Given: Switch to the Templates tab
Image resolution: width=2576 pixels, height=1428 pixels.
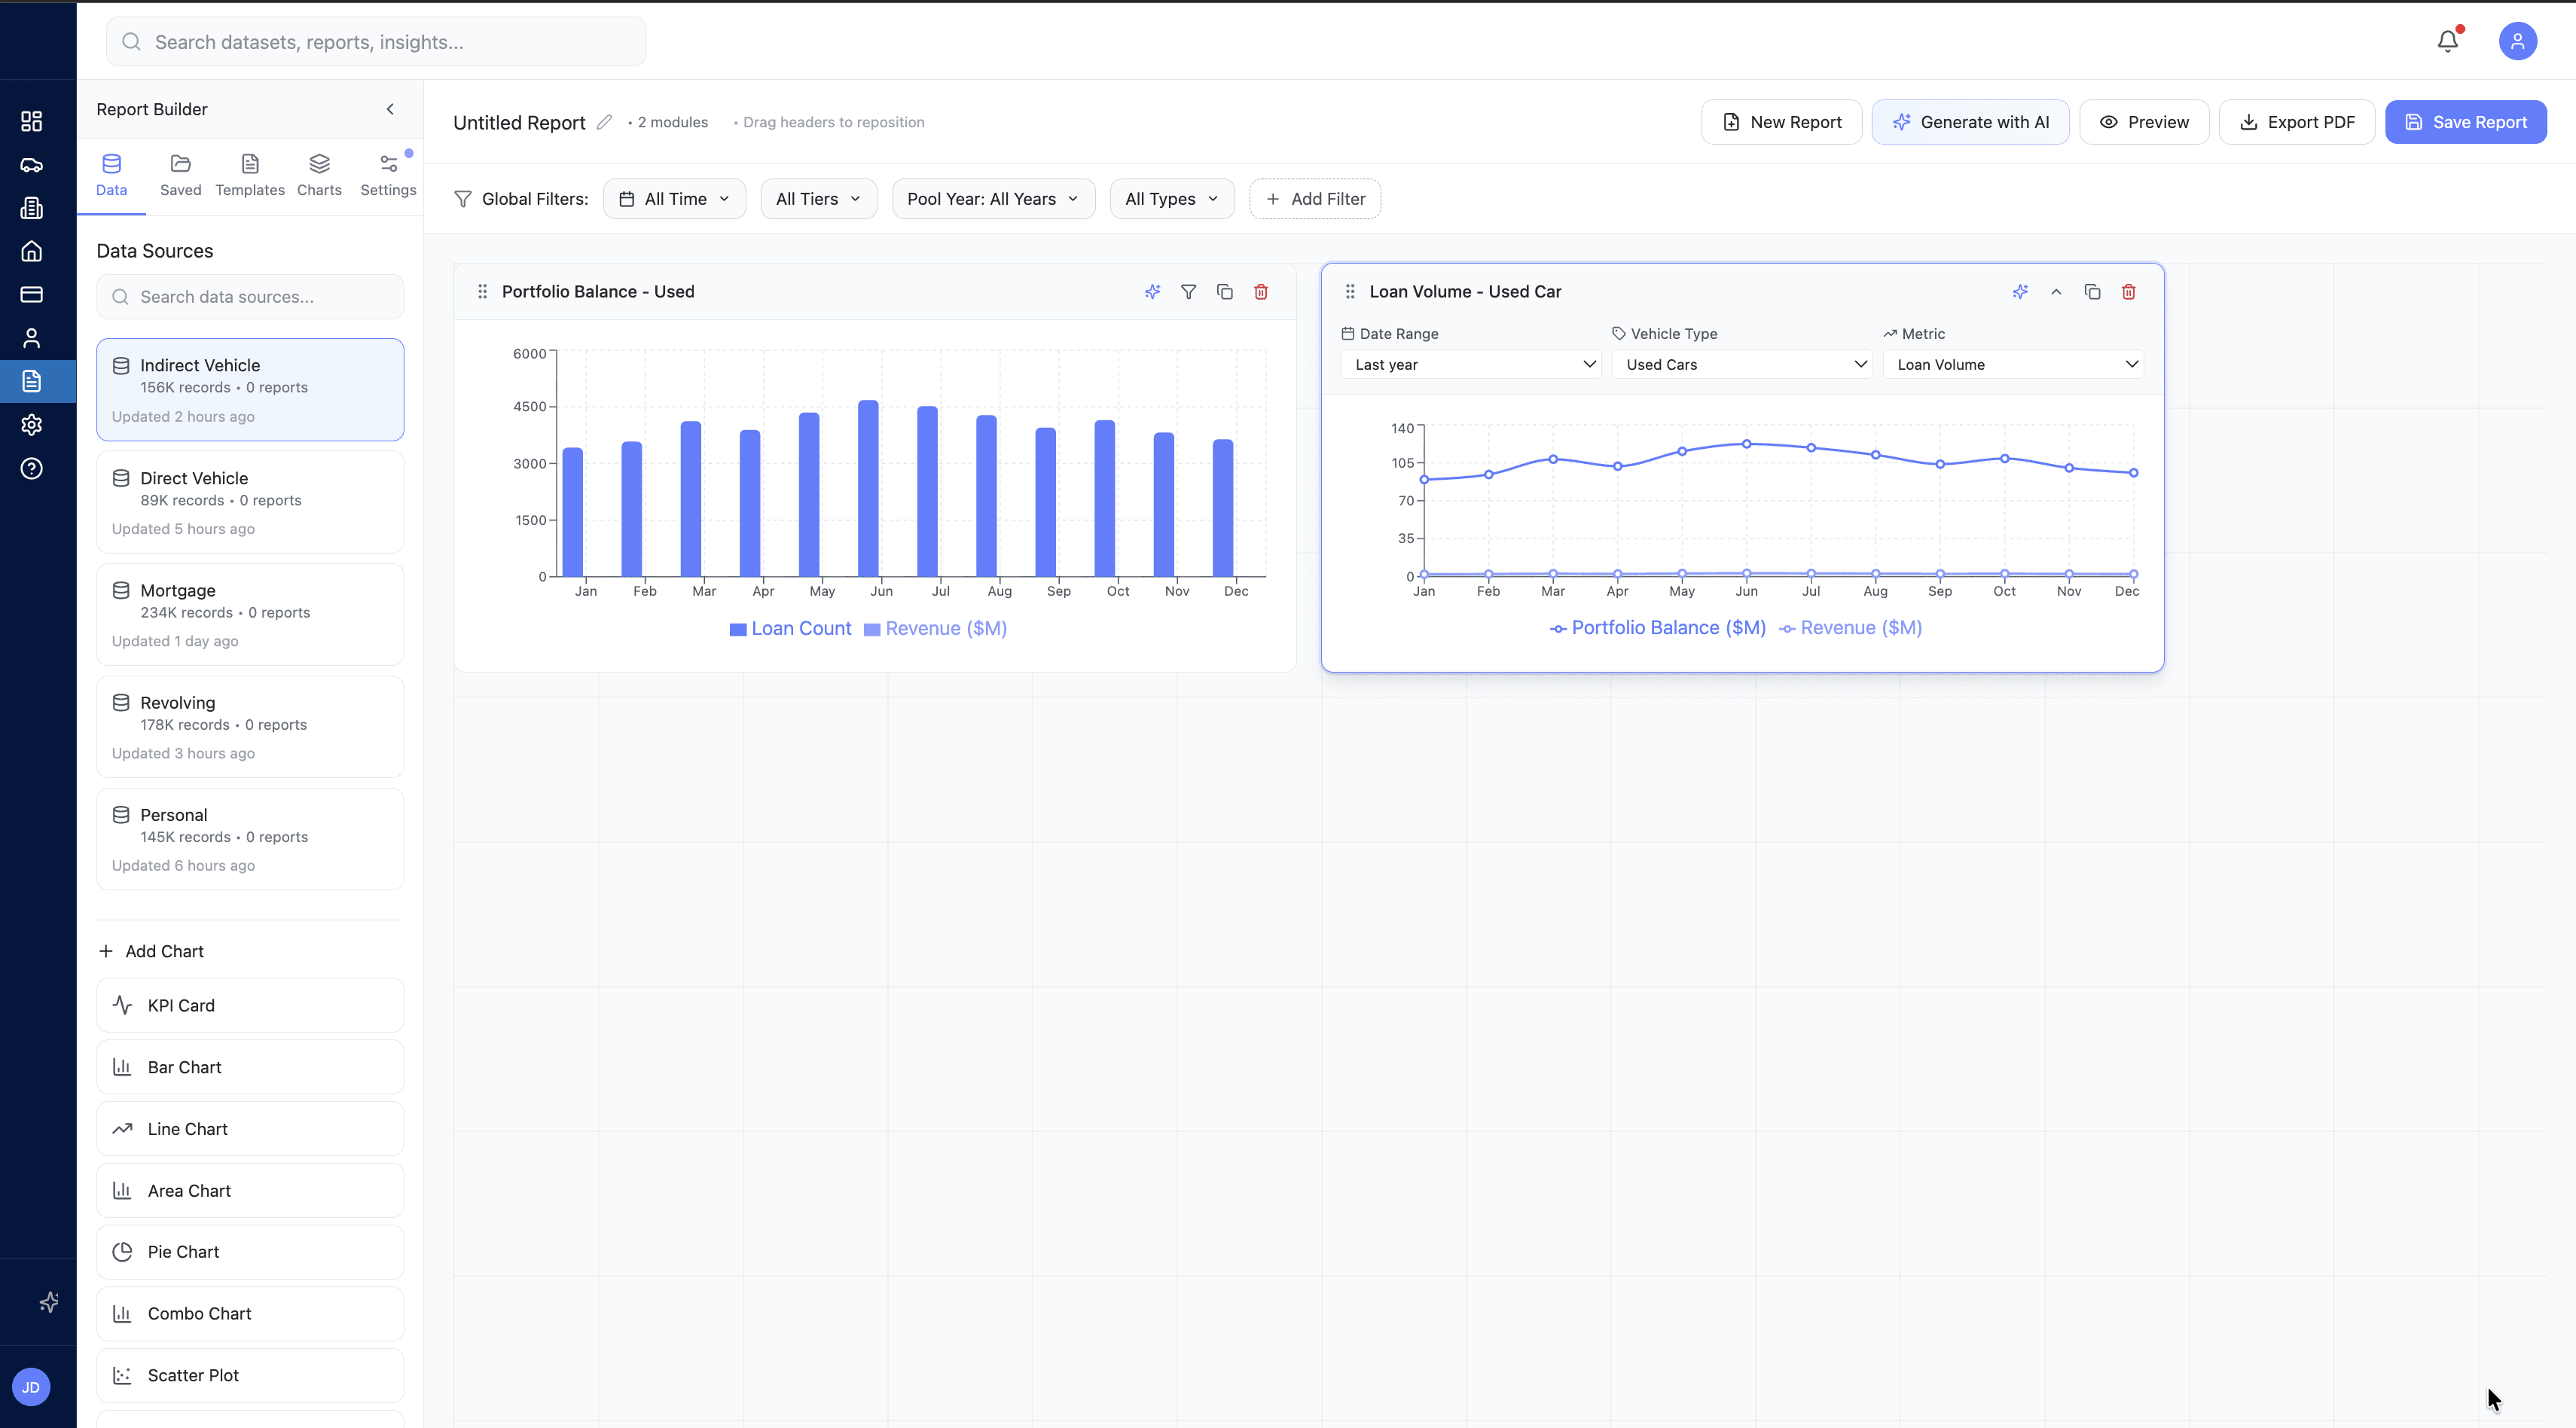Looking at the screenshot, I should click(x=250, y=175).
